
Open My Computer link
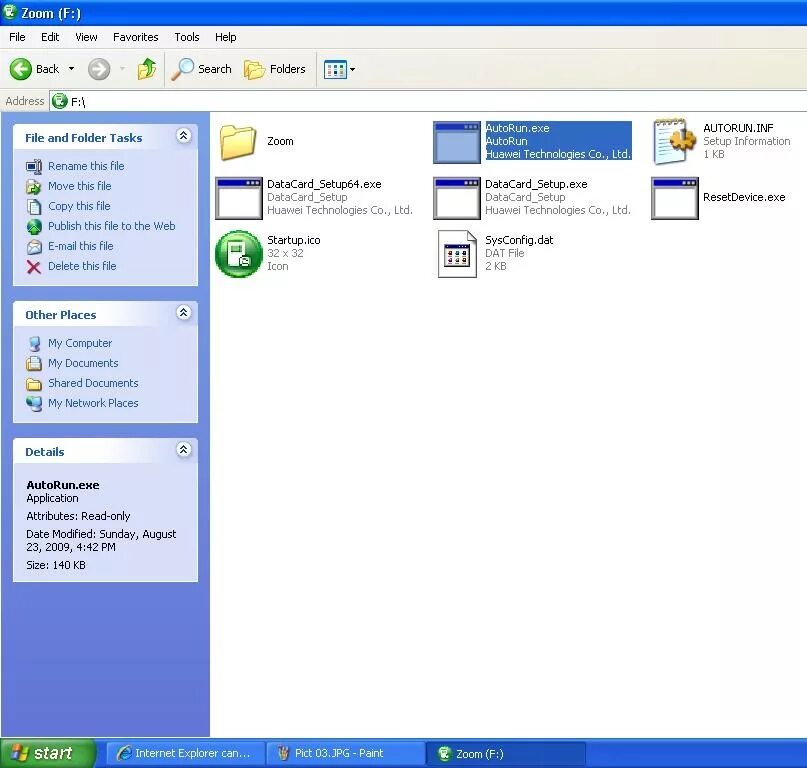click(80, 343)
